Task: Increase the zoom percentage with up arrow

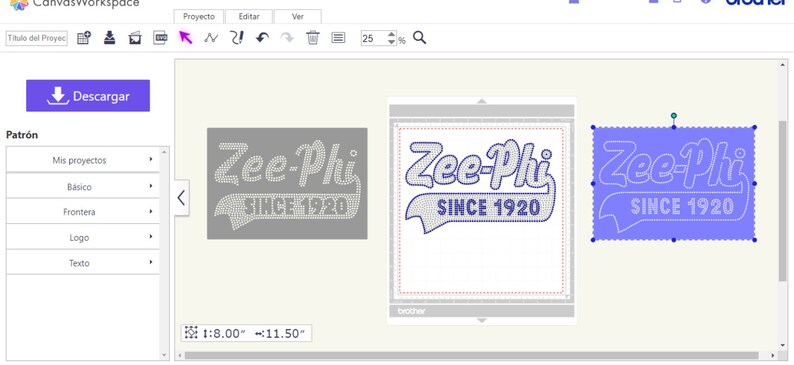Action: click(x=391, y=34)
